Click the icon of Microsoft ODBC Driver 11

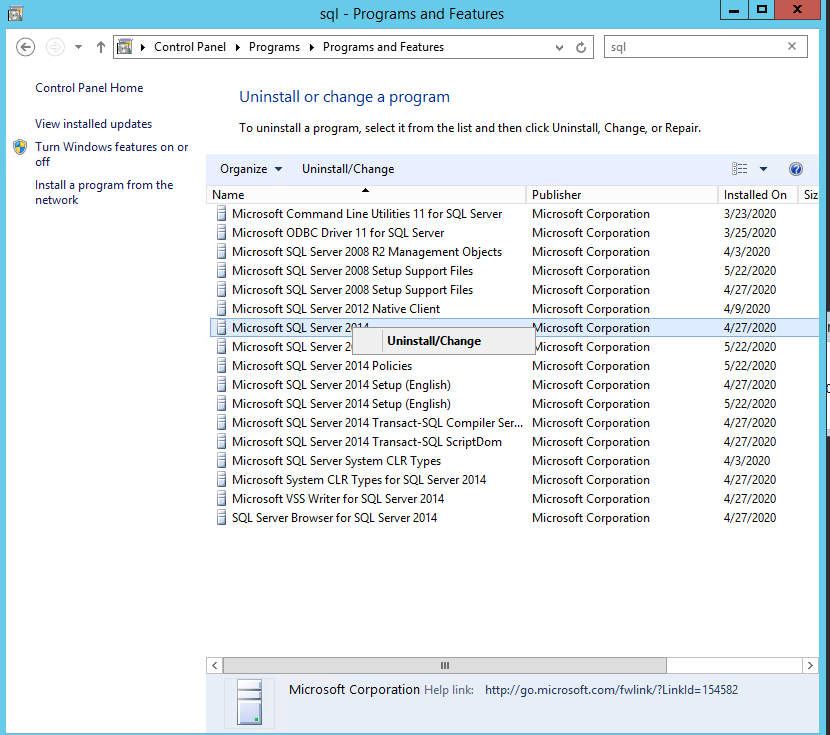221,233
